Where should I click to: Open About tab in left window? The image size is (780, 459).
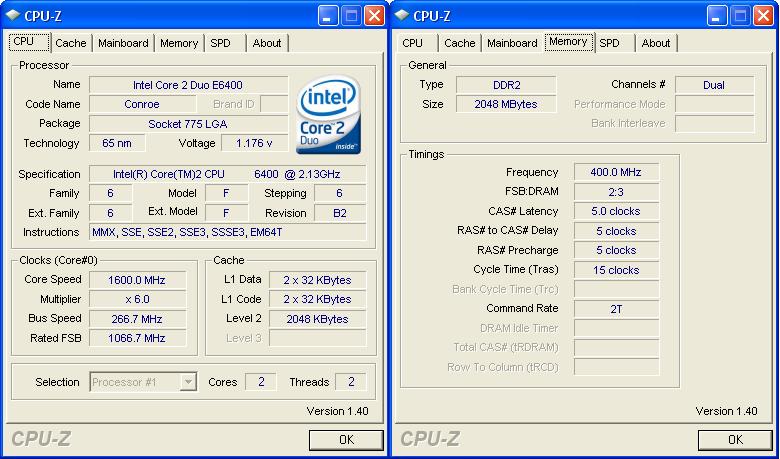click(x=267, y=43)
